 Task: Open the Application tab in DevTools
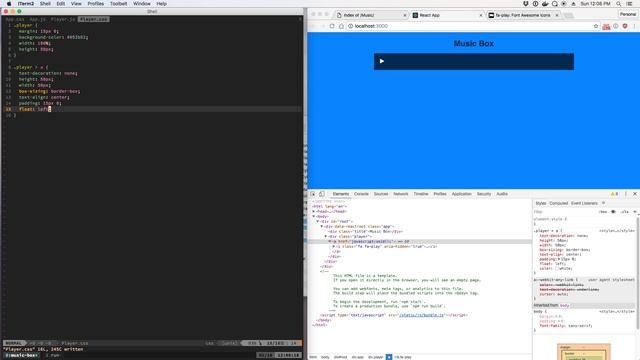pyautogui.click(x=462, y=194)
